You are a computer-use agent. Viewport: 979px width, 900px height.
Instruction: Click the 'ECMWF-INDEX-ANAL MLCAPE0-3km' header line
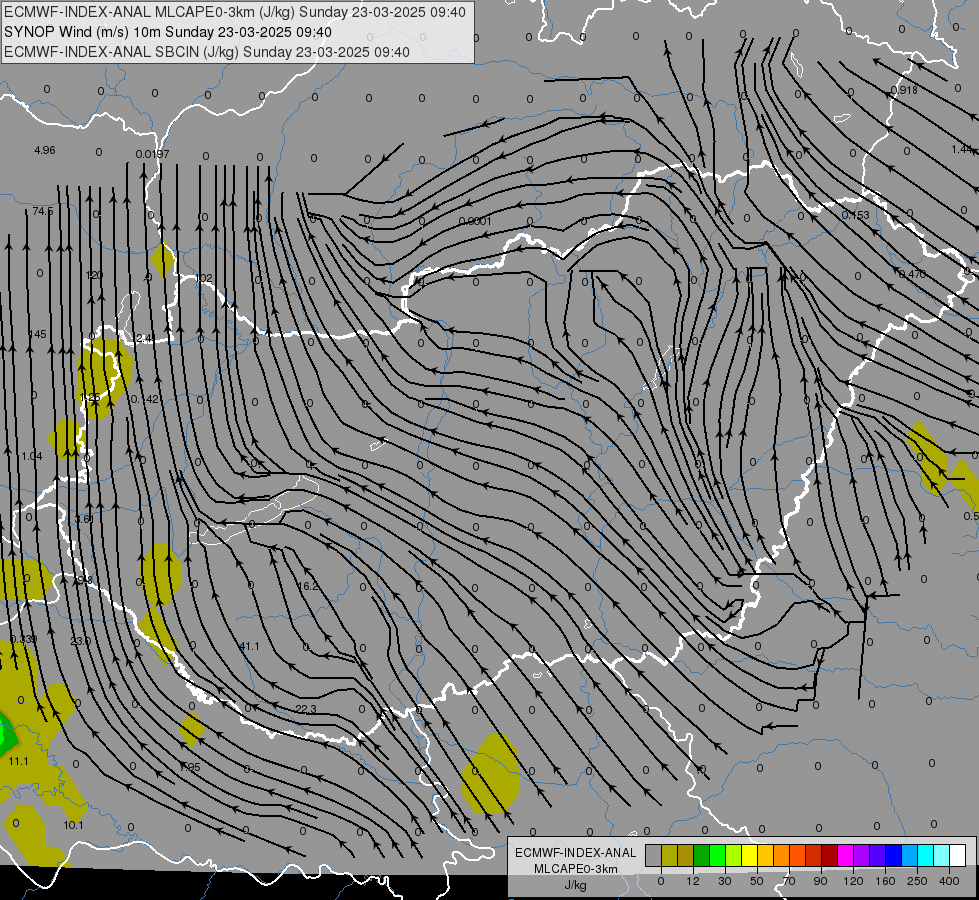coord(235,12)
